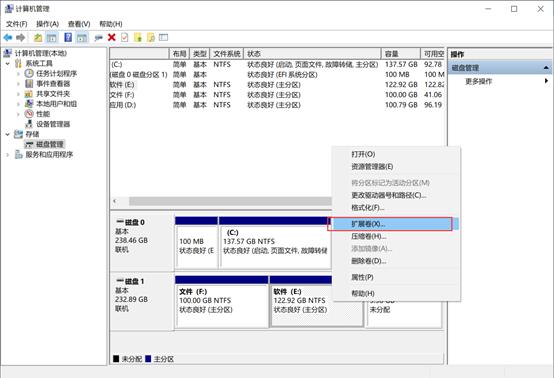The width and height of the screenshot is (554, 378).
Task: Choose 打开(O) from the context menu
Action: (x=396, y=154)
